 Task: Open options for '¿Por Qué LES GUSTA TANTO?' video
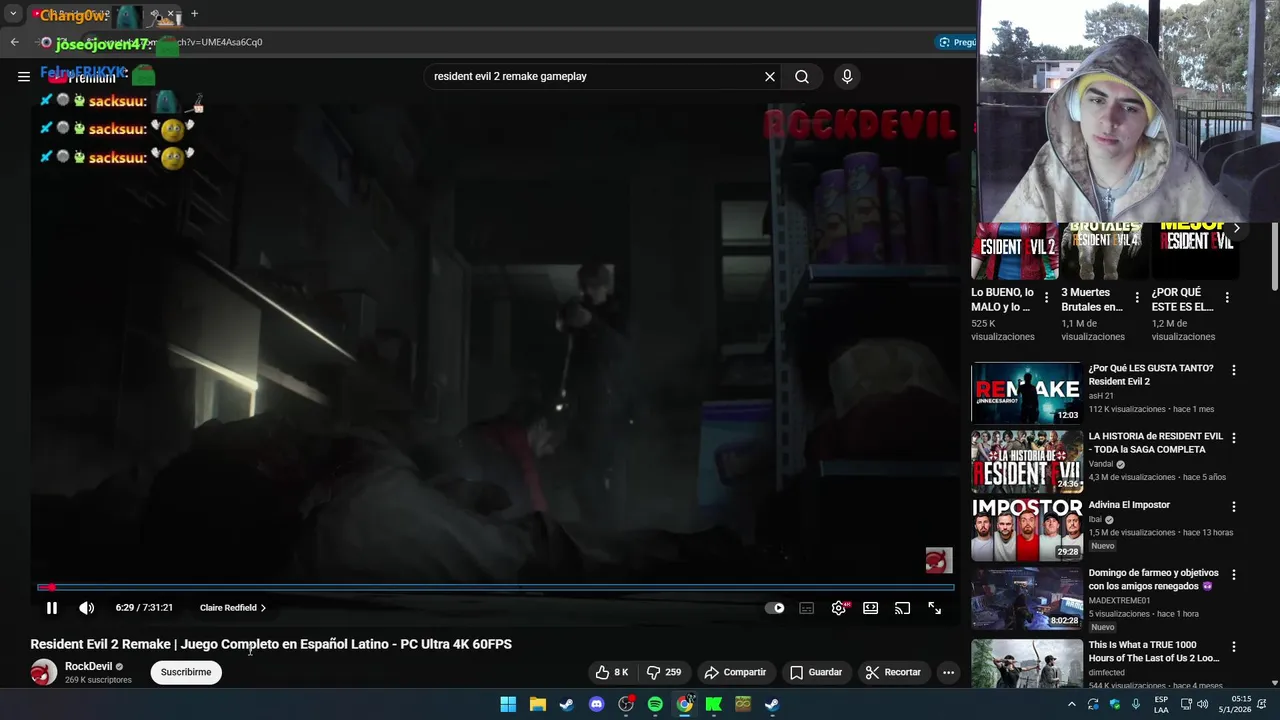click(x=1233, y=370)
